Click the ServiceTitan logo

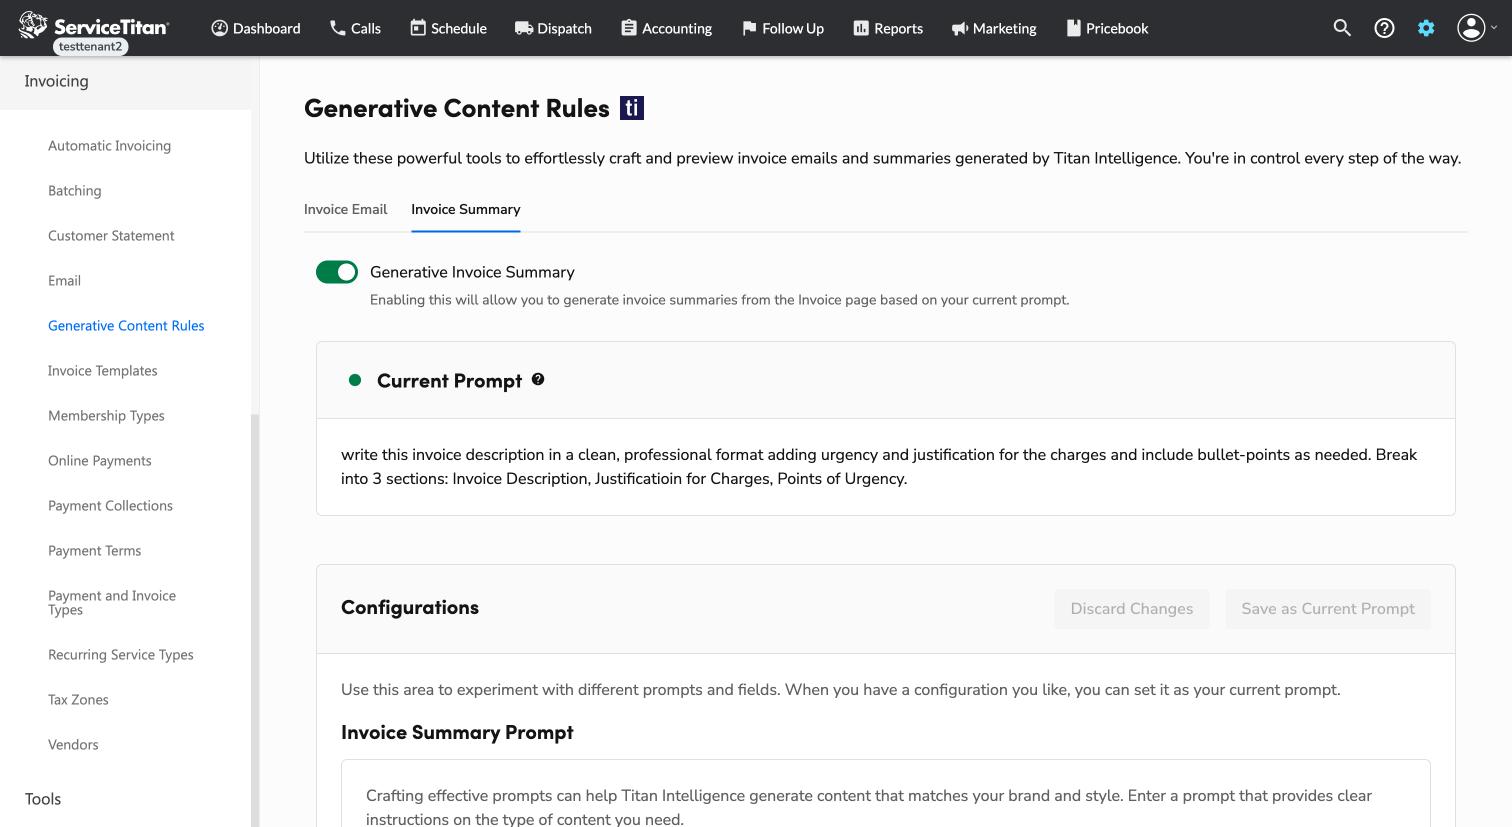pos(94,26)
